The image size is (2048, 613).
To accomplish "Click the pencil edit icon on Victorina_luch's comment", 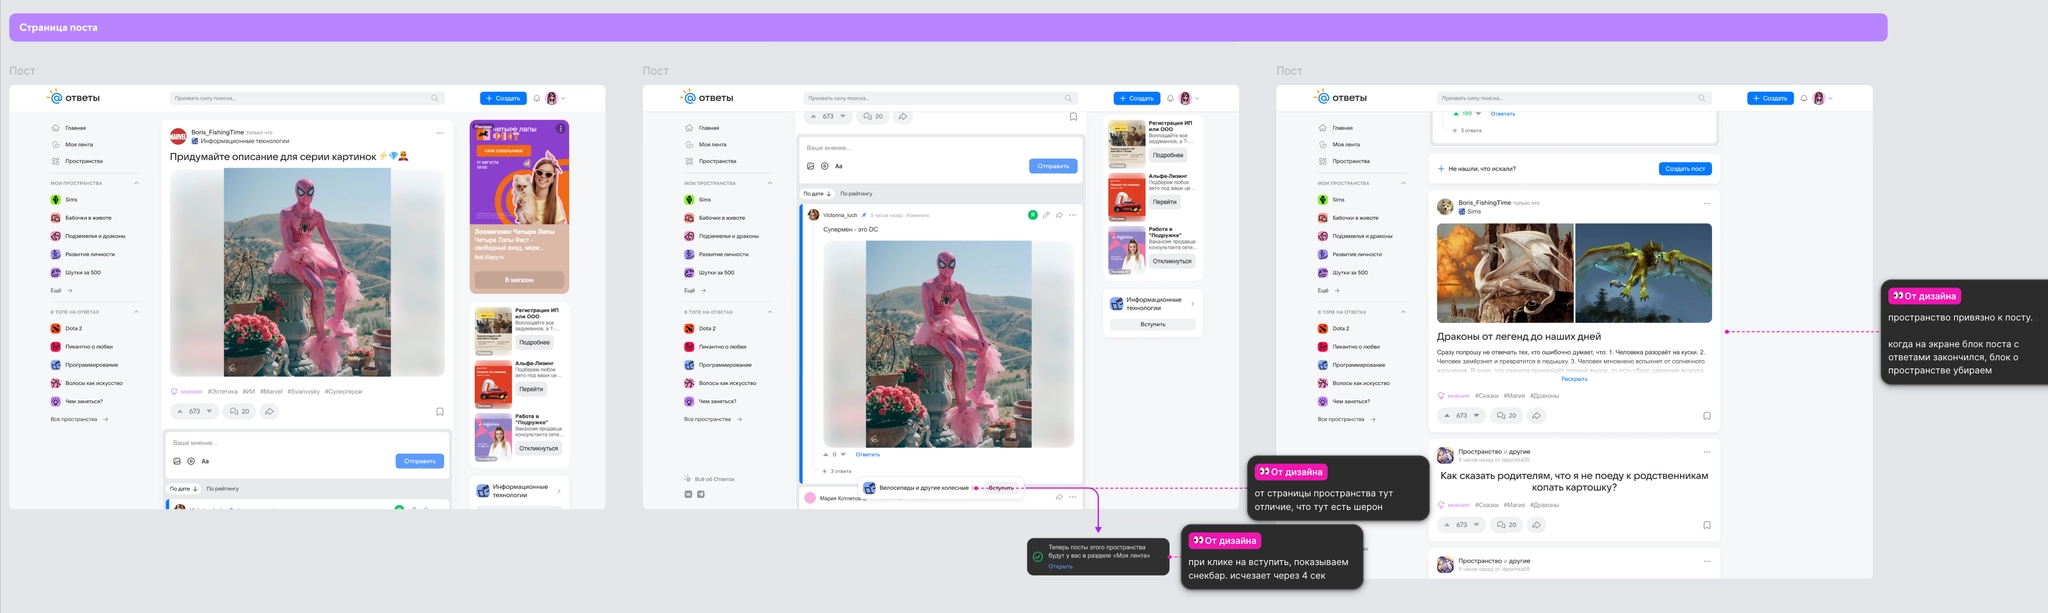I will (1046, 215).
